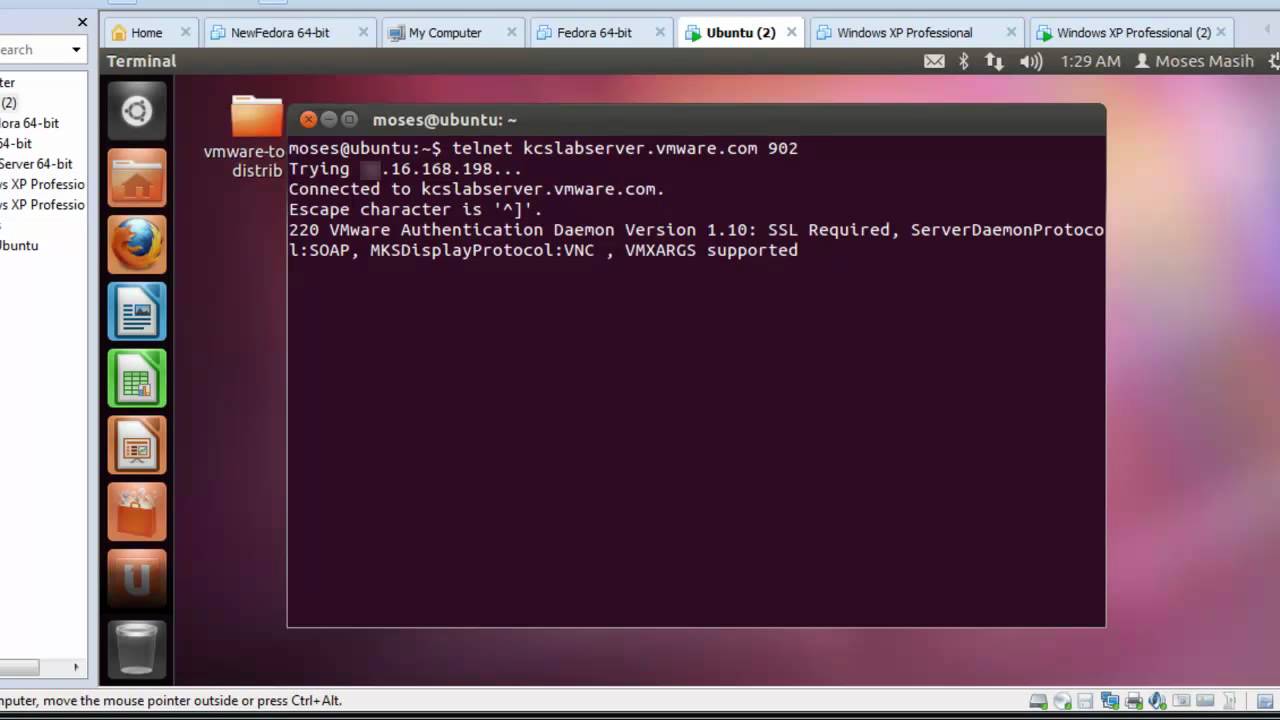Close the Ubuntu (2) tab
Viewport: 1280px width, 720px height.
click(x=791, y=32)
